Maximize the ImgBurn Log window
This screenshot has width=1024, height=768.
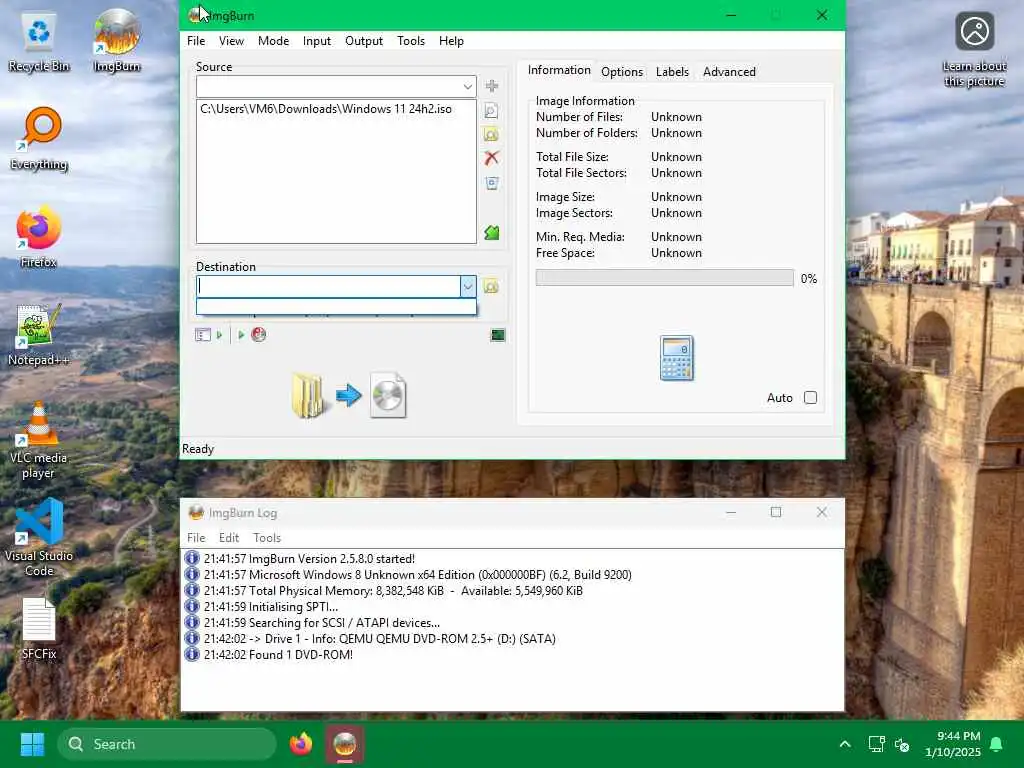tap(776, 512)
